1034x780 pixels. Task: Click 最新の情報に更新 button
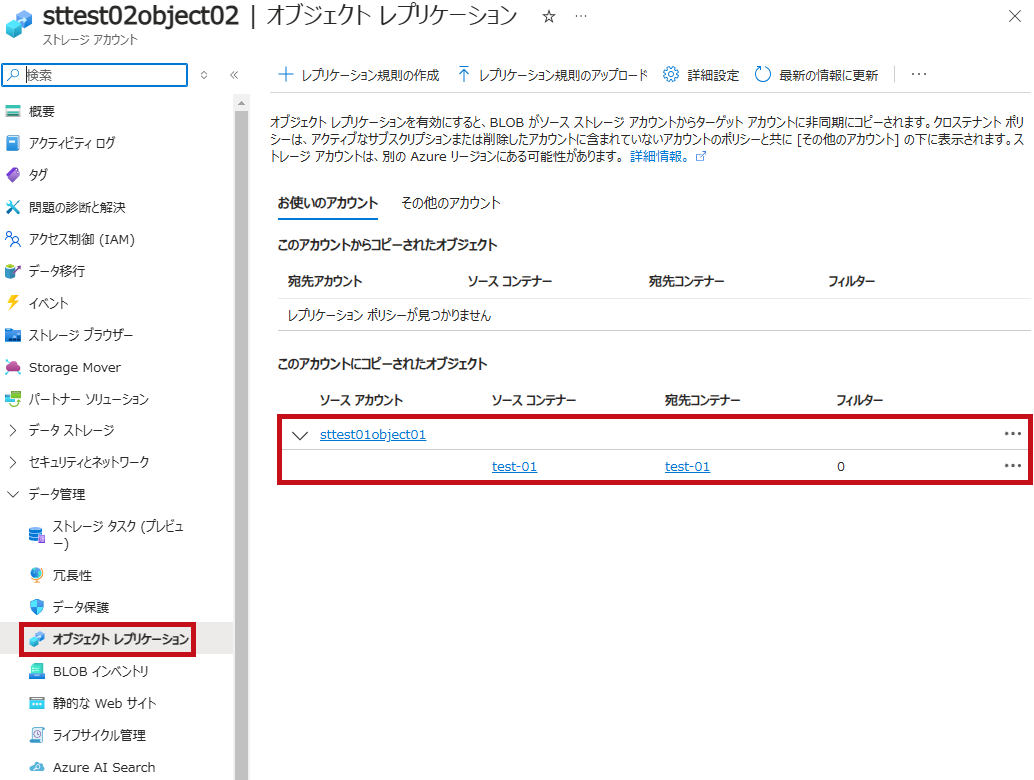pos(816,75)
